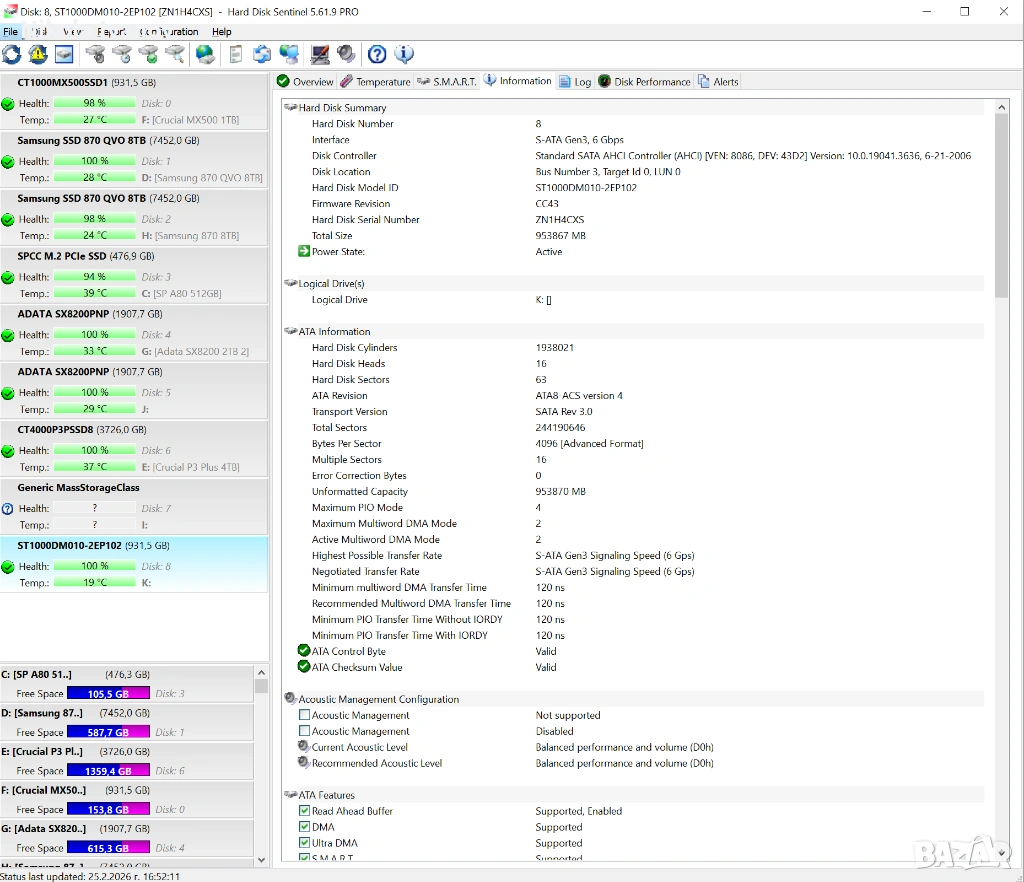The height and width of the screenshot is (882, 1024).
Task: Toggle the Read Ahead Buffer checkbox
Action: pos(304,811)
